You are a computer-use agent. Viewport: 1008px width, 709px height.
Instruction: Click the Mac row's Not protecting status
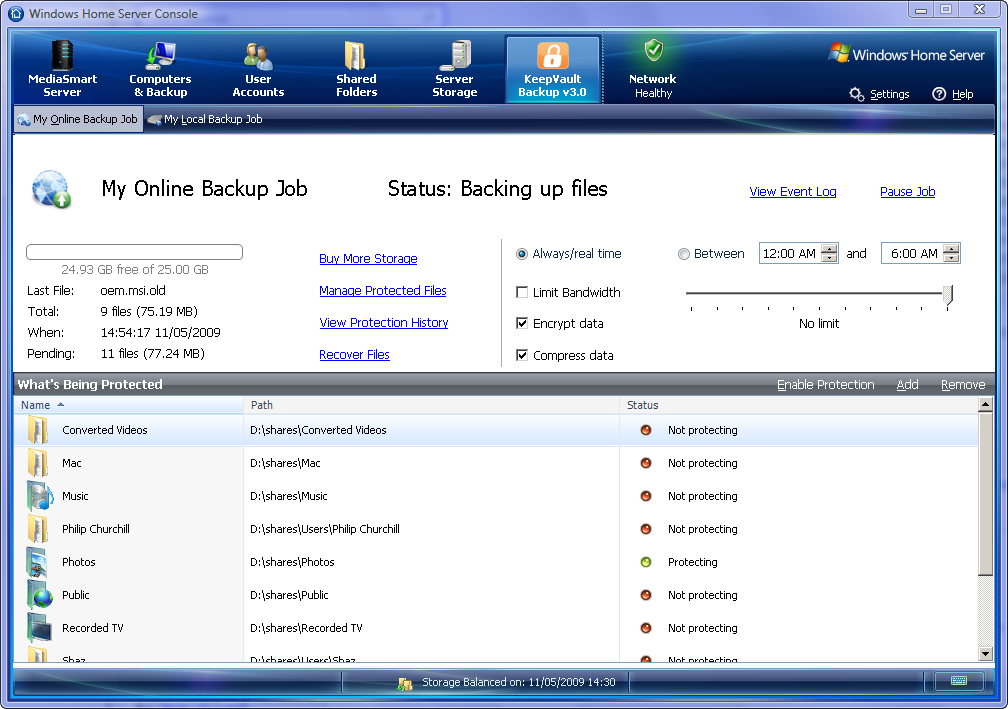click(x=703, y=463)
